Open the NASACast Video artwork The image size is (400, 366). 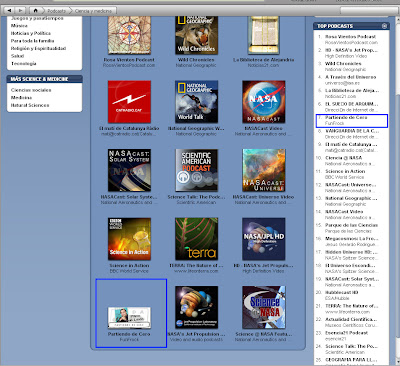(264, 102)
